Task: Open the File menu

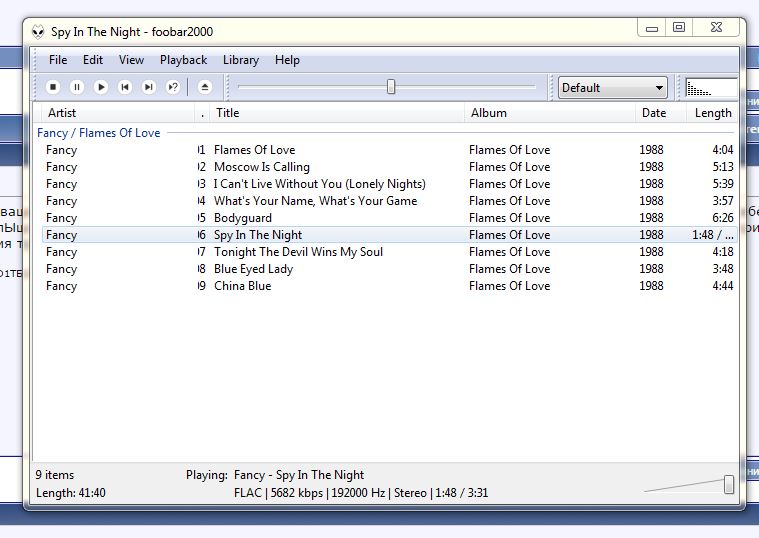Action: tap(58, 60)
